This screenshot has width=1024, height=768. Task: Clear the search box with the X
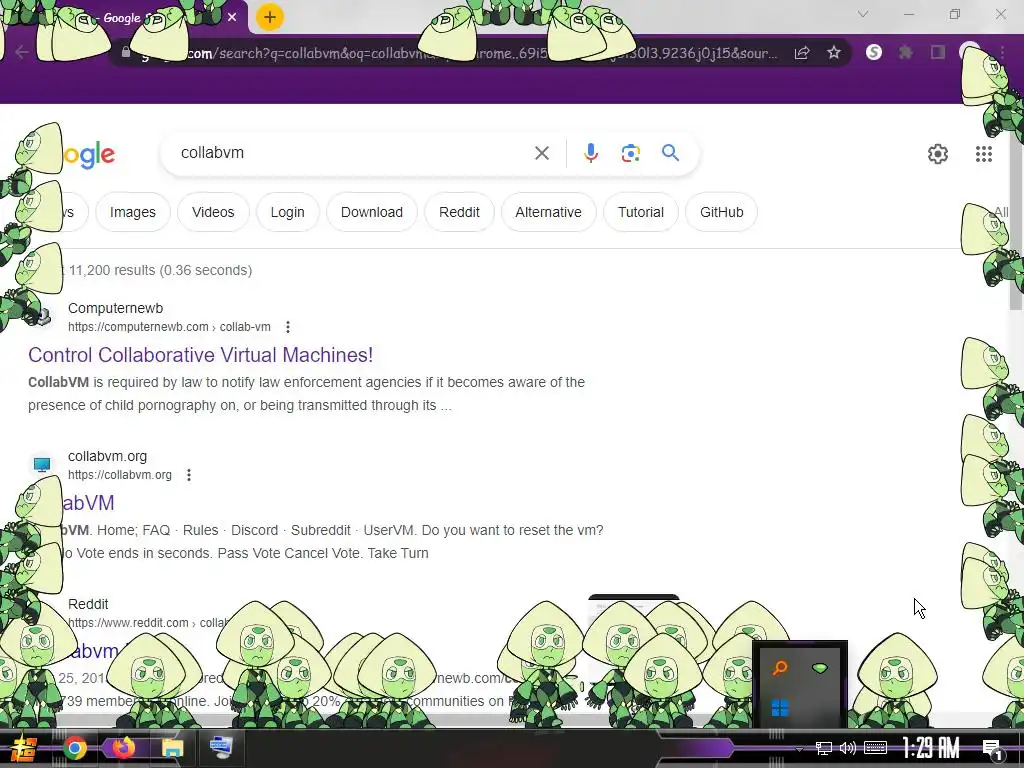pyautogui.click(x=542, y=153)
